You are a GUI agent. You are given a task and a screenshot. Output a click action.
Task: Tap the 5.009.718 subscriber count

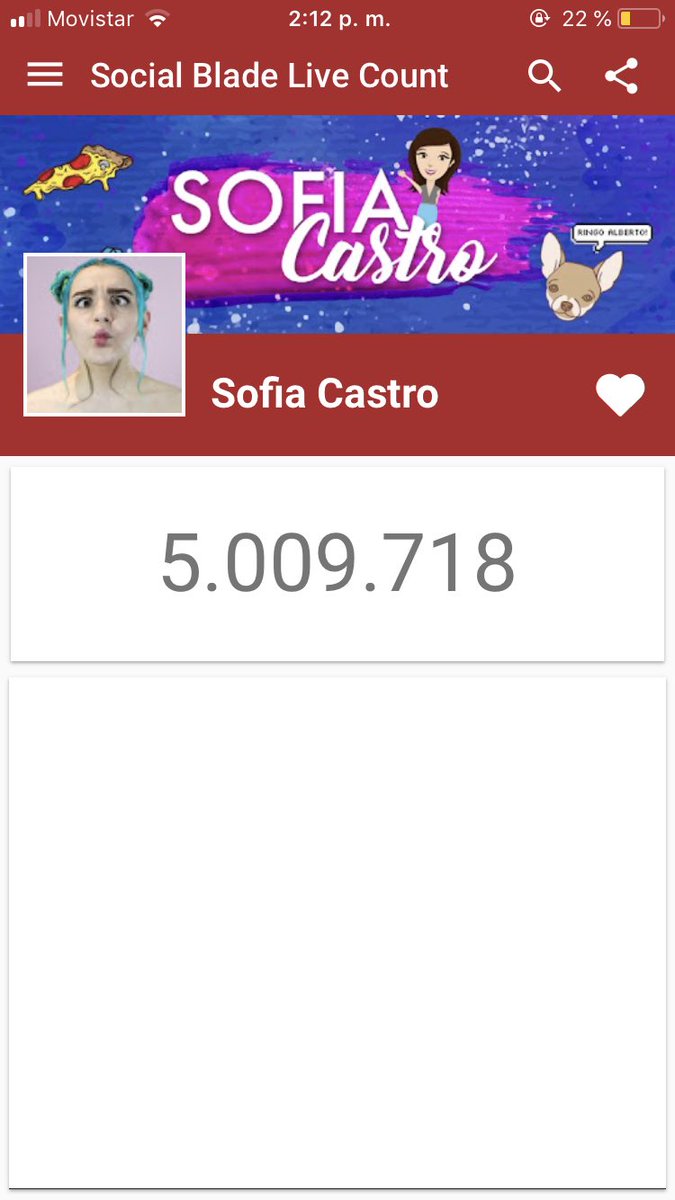coord(338,563)
